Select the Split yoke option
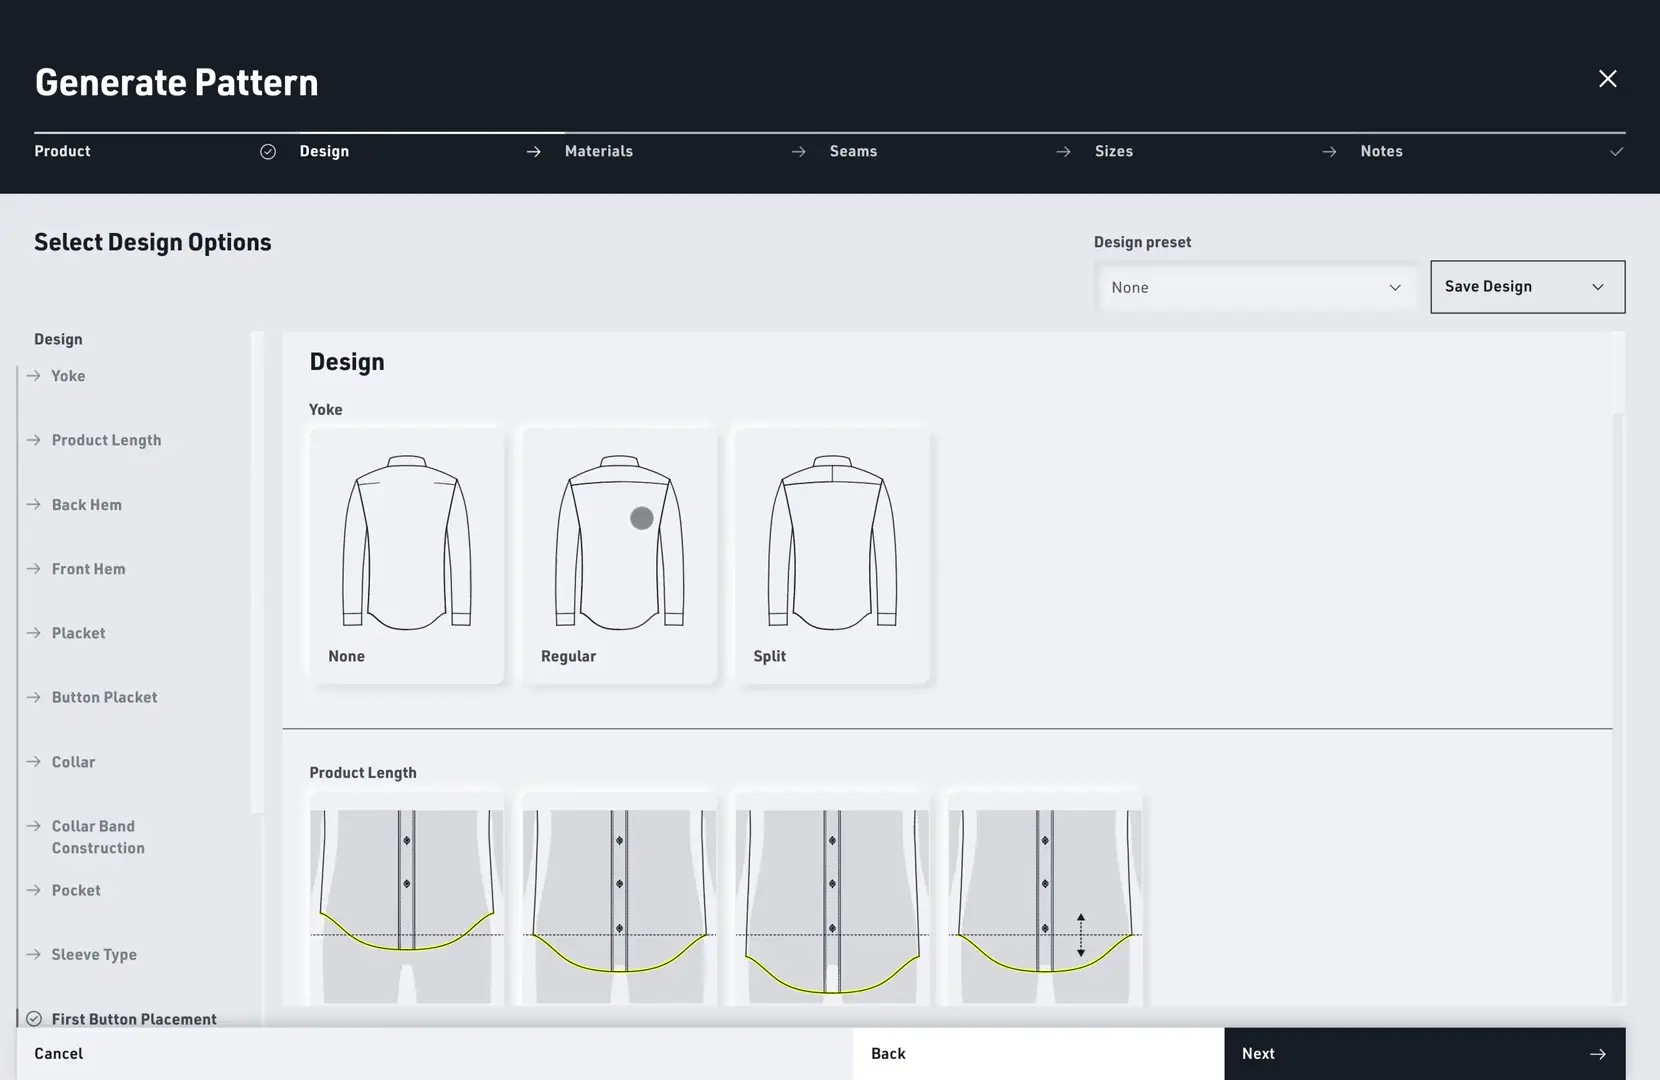 pos(831,556)
